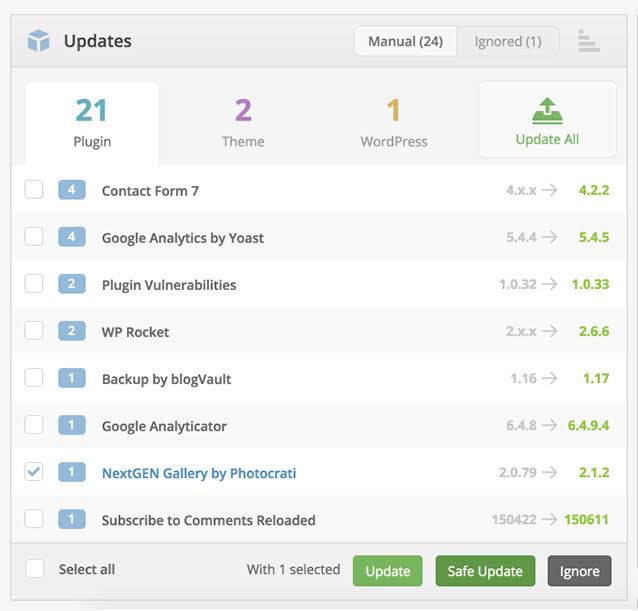Check the Contact Form 7 checkbox
Image resolution: width=638 pixels, height=611 pixels.
[34, 189]
